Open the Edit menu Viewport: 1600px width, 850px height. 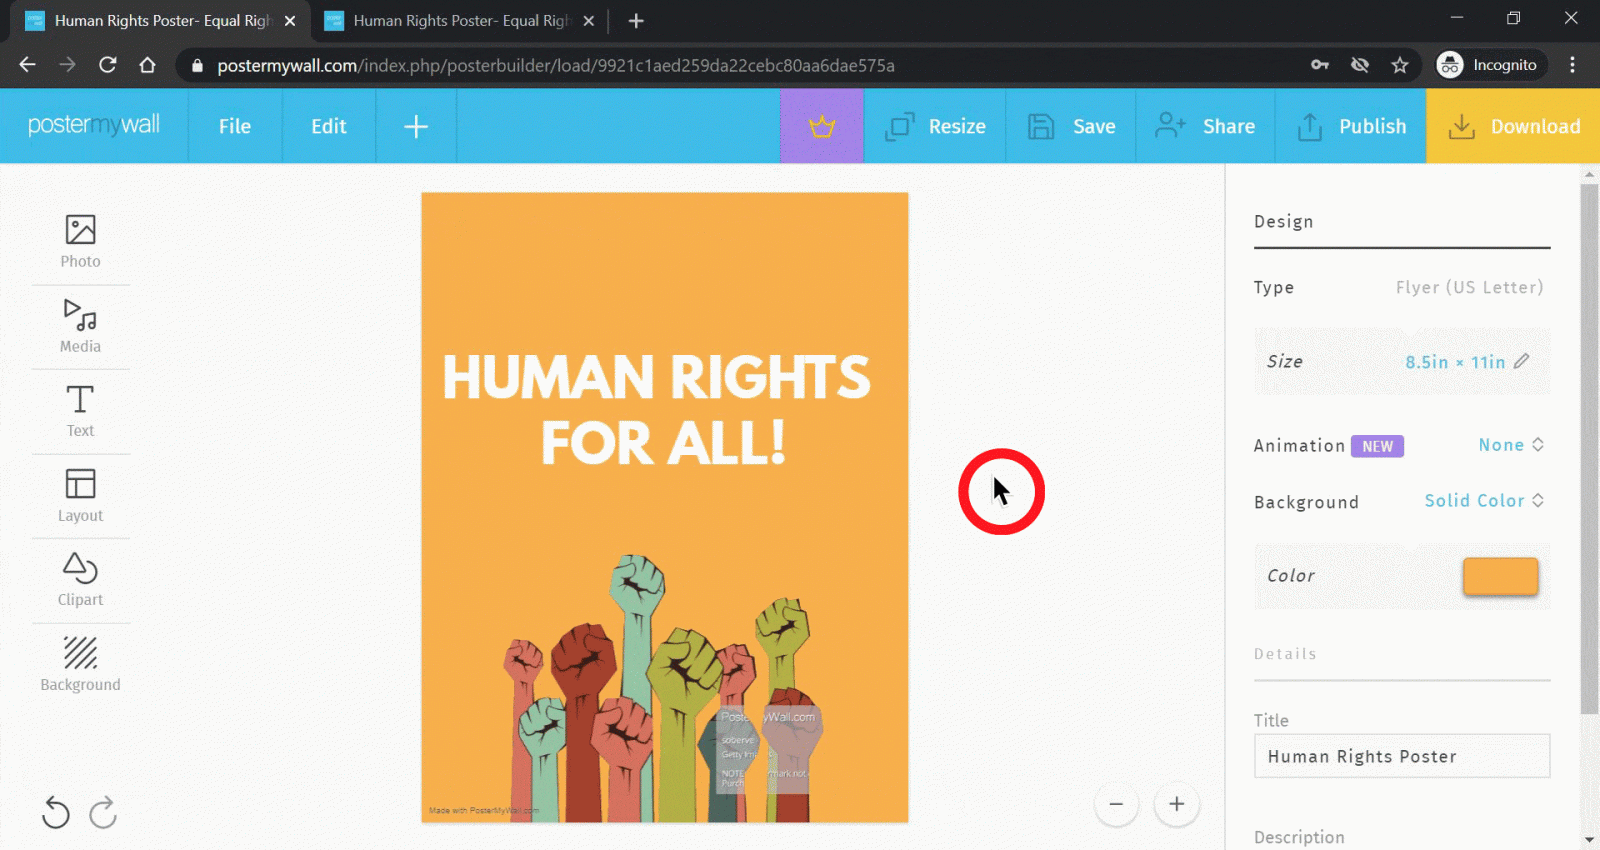pyautogui.click(x=328, y=126)
